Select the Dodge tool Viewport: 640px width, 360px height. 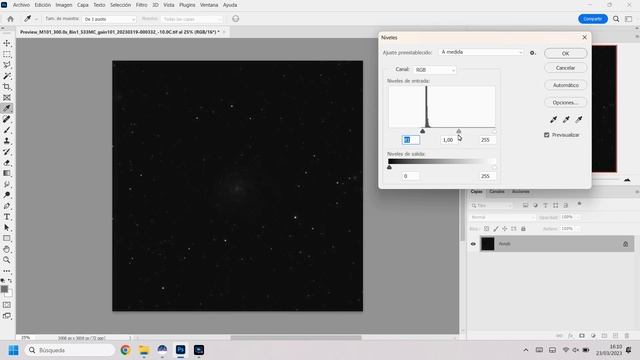(7, 195)
